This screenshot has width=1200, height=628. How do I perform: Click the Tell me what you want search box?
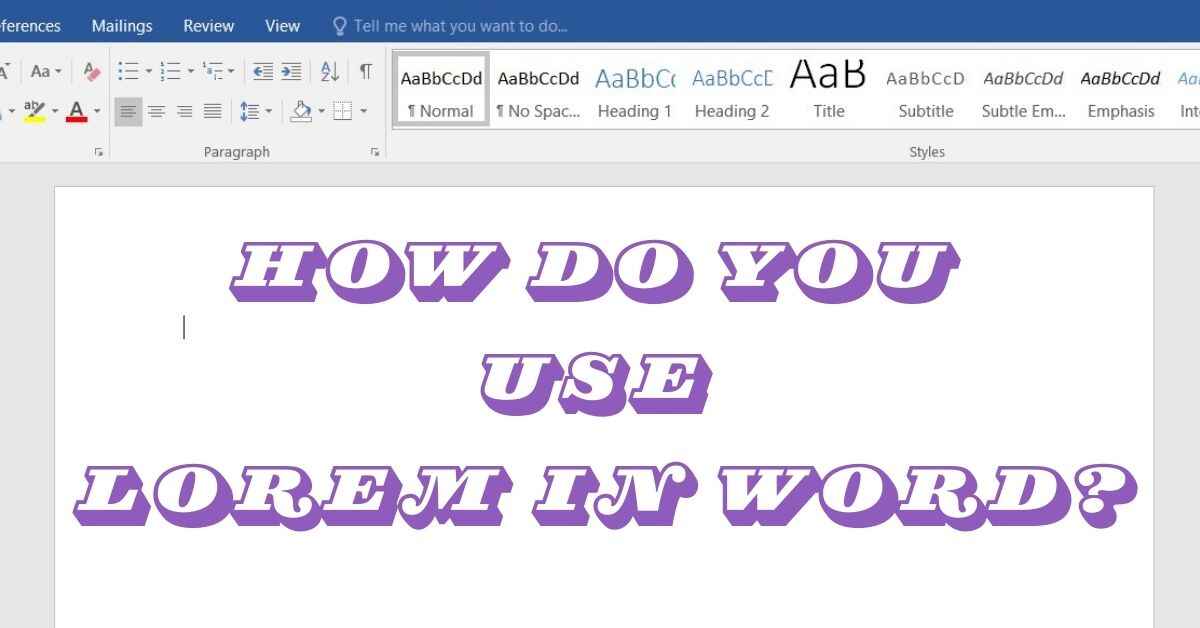coord(460,26)
